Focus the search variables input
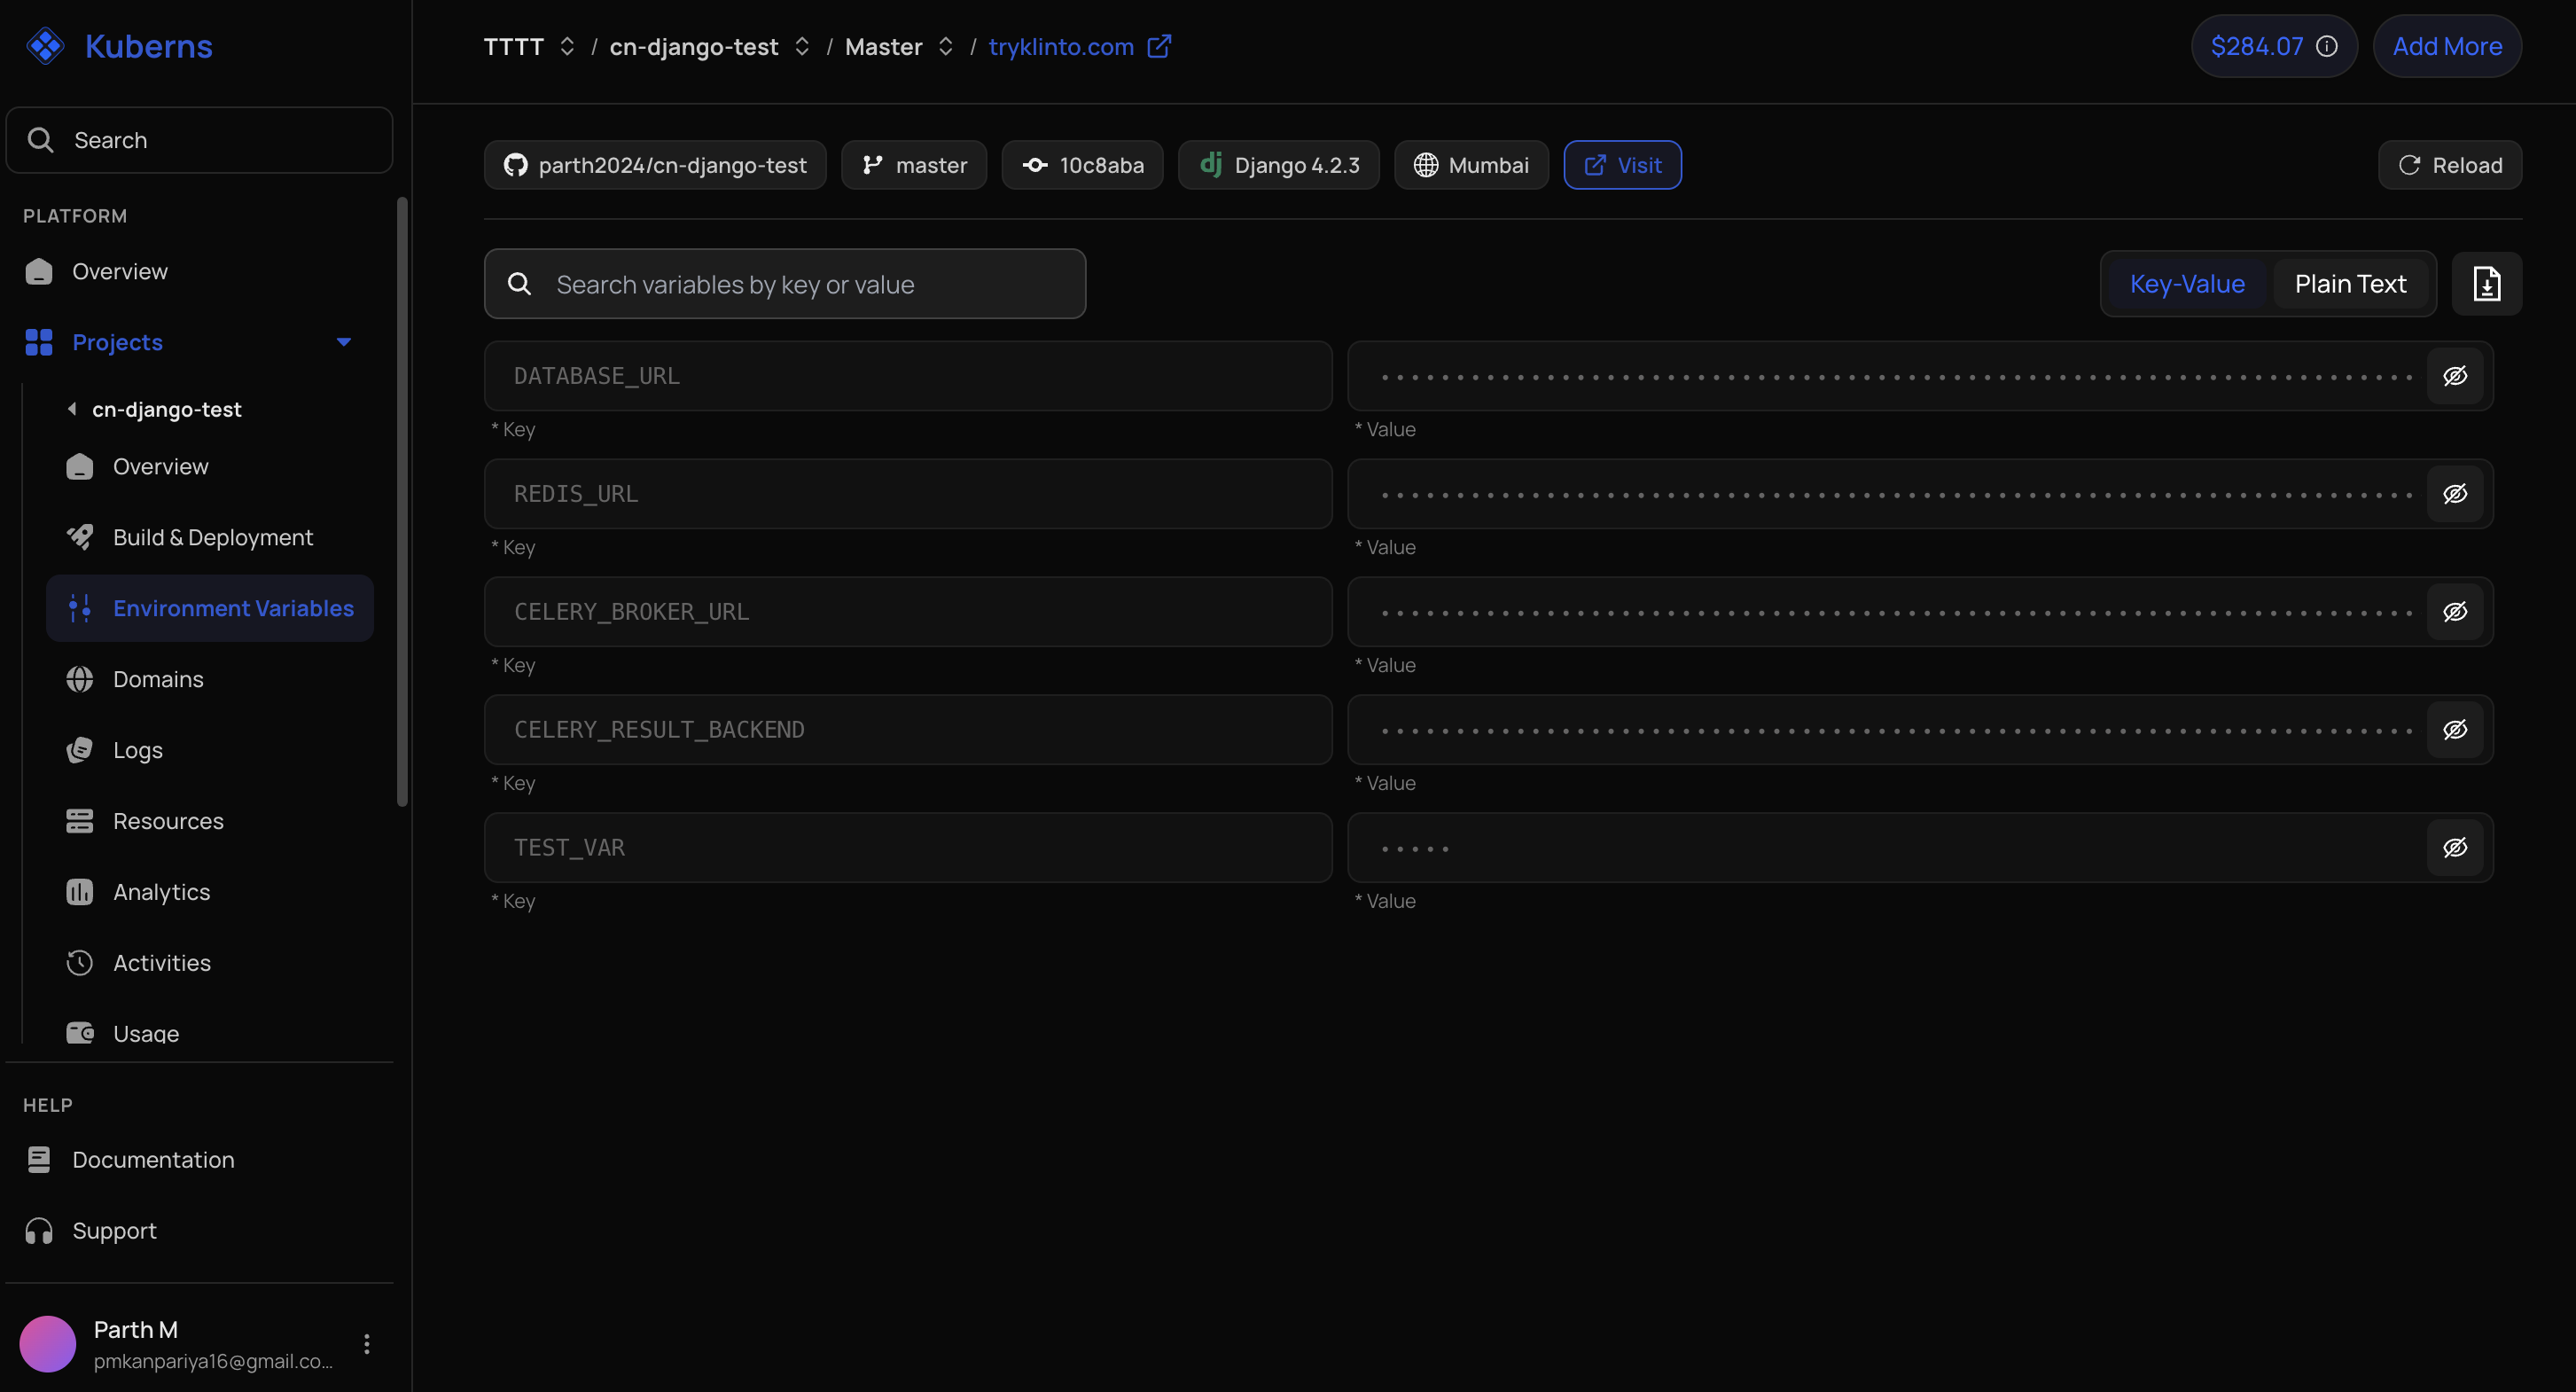 [785, 284]
